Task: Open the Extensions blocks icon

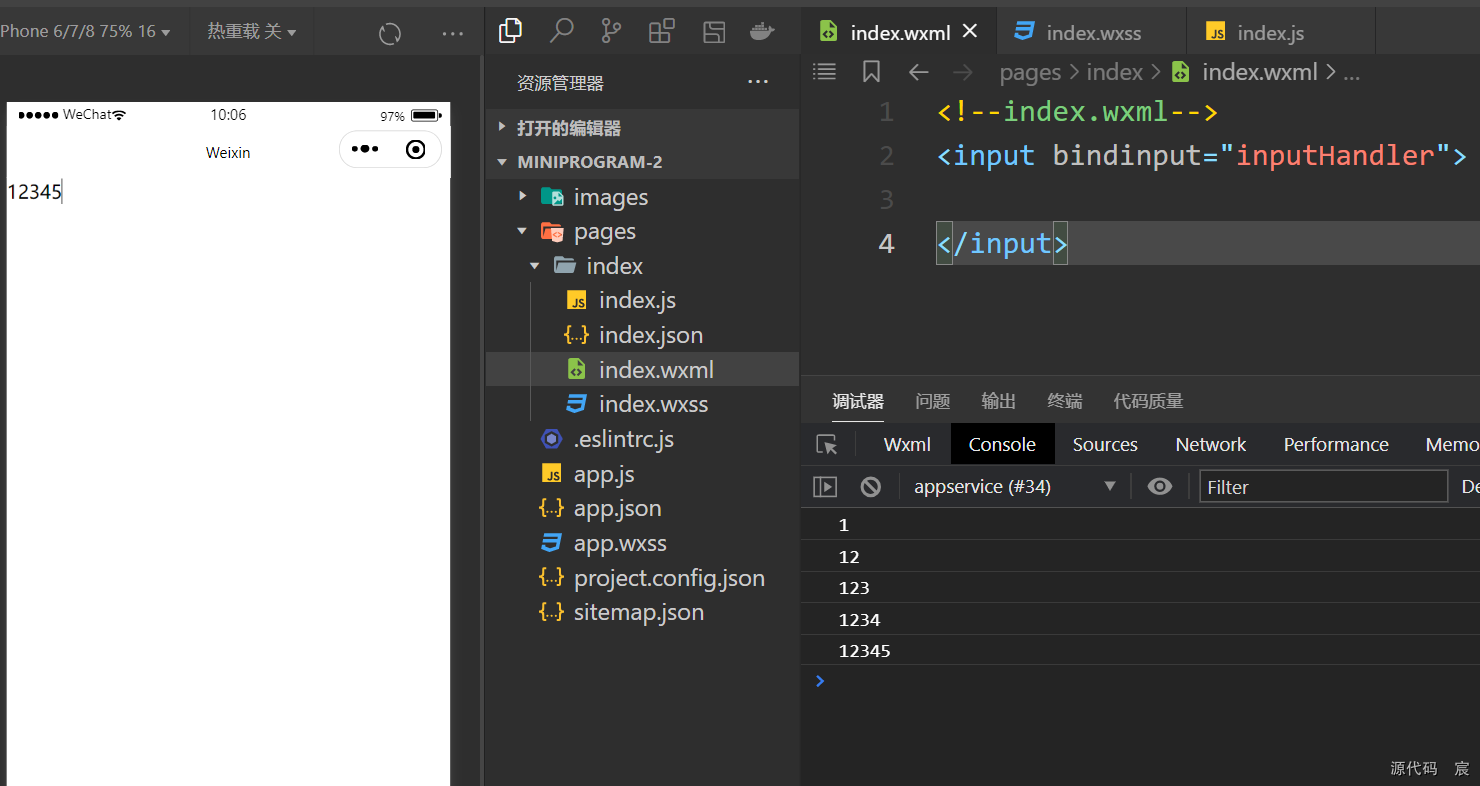Action: tap(662, 31)
